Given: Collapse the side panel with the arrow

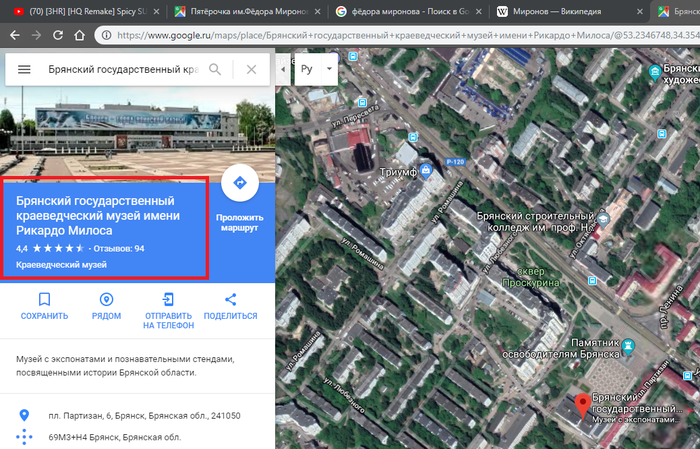Looking at the screenshot, I should [x=282, y=72].
